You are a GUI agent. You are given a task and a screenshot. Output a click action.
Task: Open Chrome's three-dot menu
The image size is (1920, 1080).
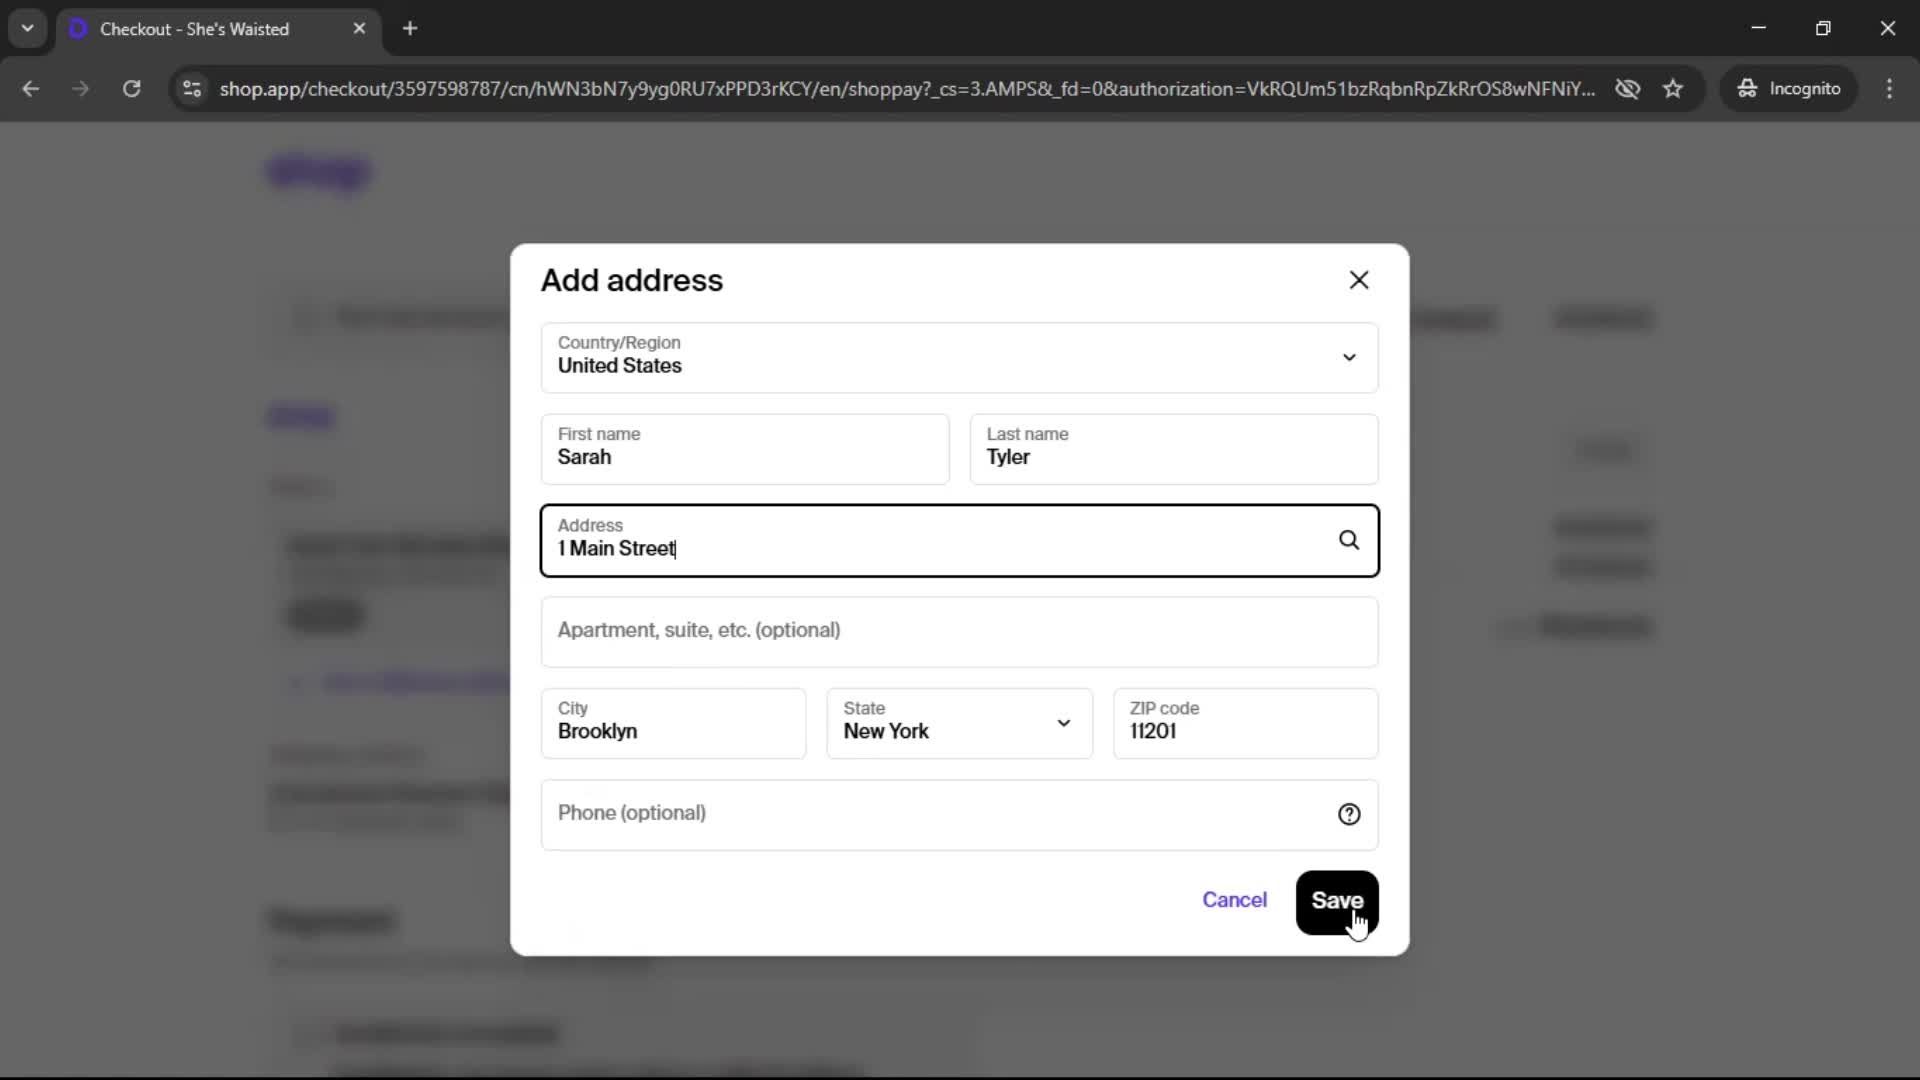click(x=1889, y=88)
